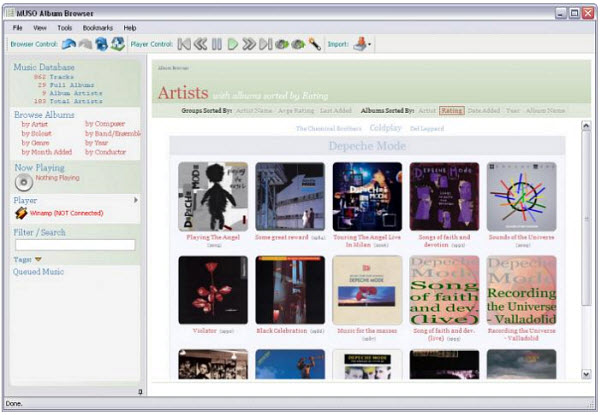Open the Bookmarks menu
Screen dimensions: 600x415
pos(97,27)
